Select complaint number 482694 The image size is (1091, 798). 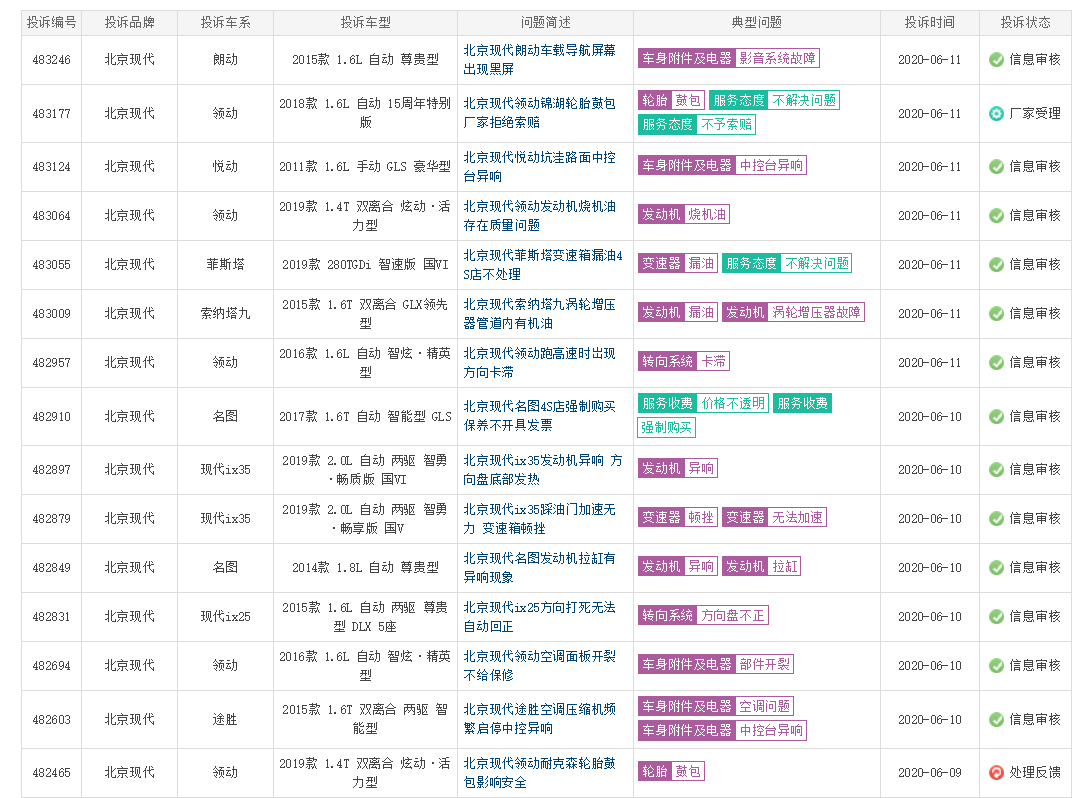[51, 666]
